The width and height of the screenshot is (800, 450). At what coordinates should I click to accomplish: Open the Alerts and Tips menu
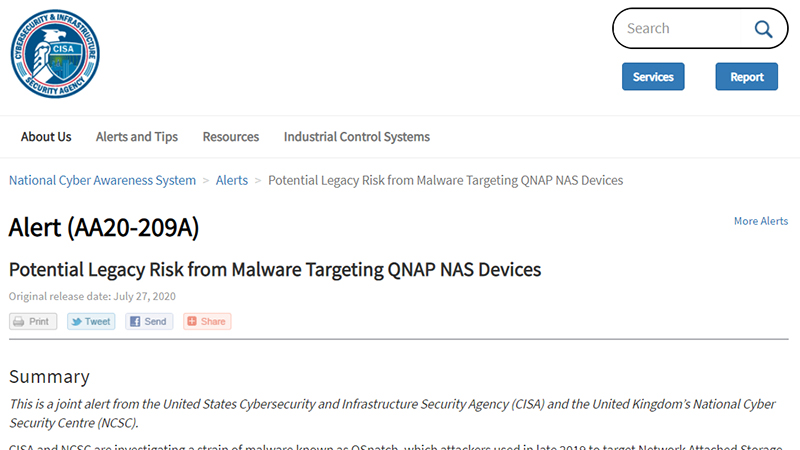click(x=137, y=137)
